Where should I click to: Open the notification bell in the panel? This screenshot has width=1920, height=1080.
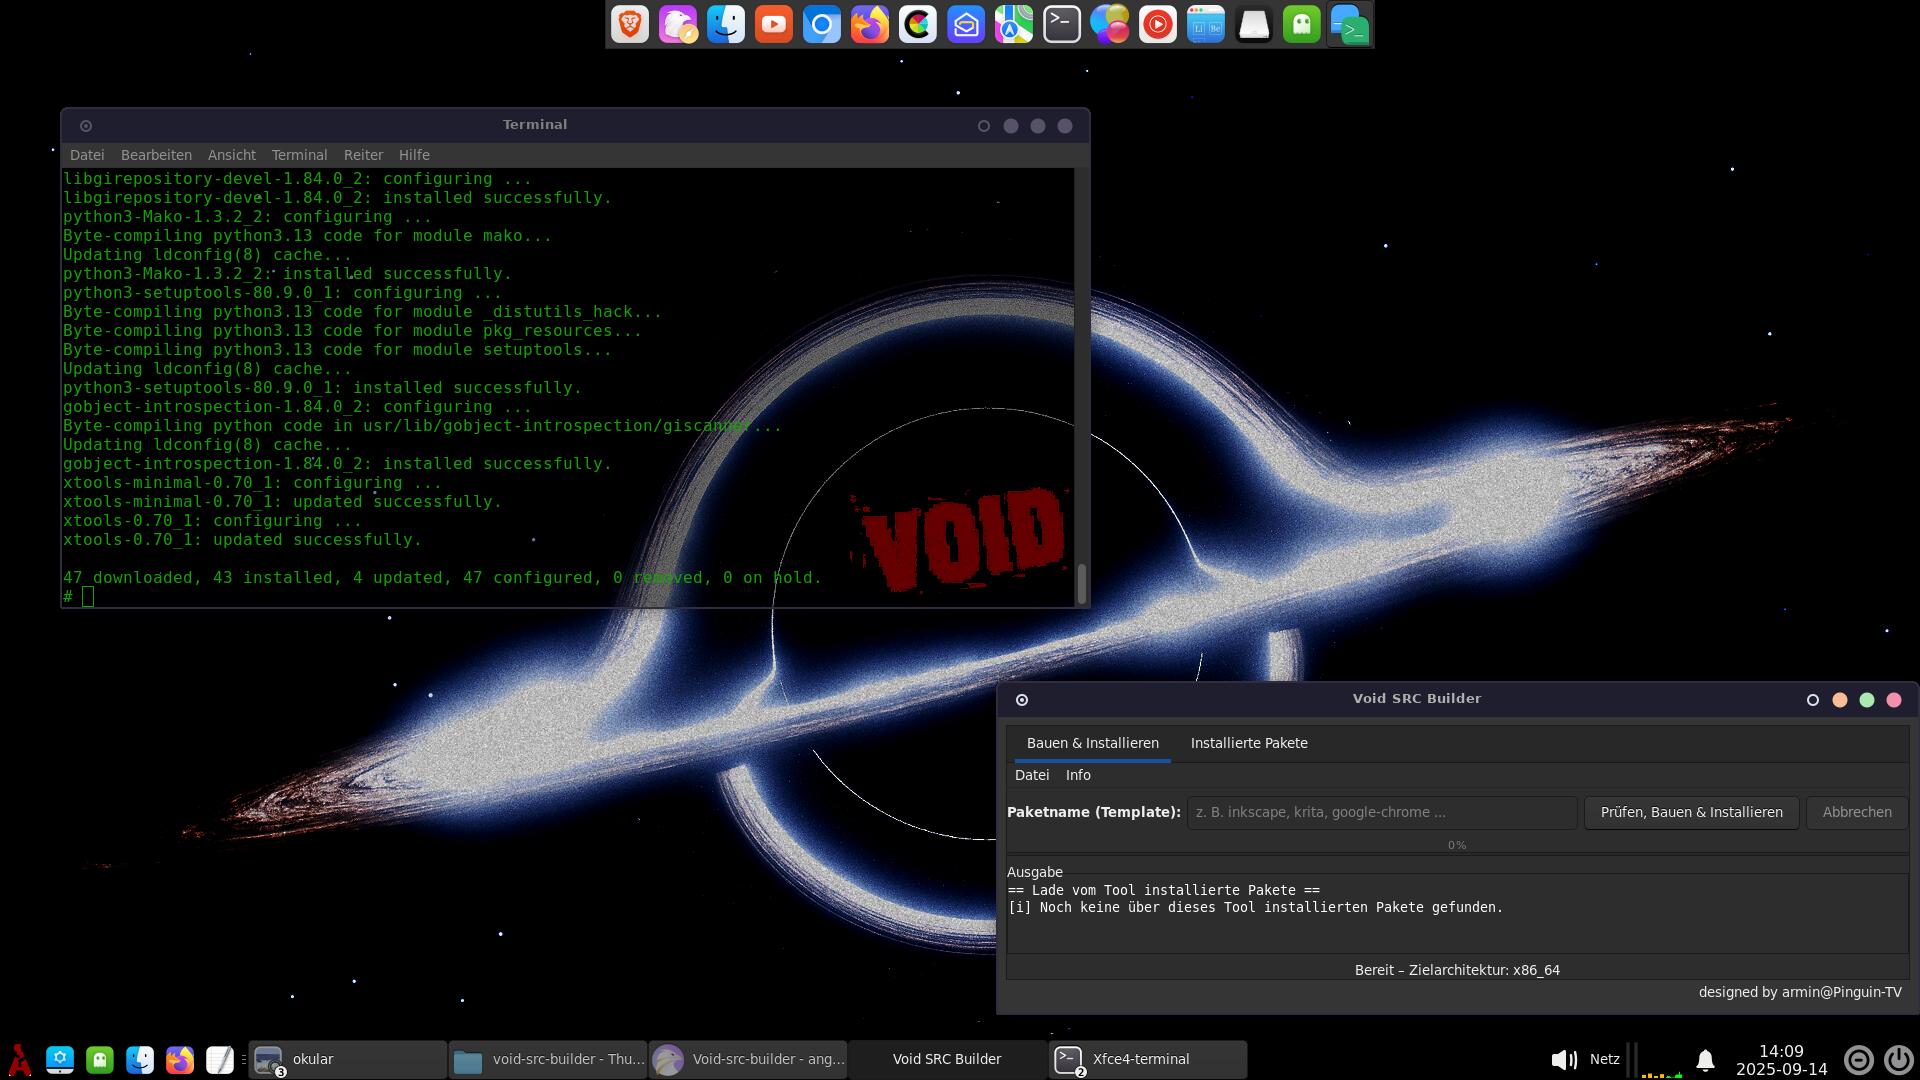[1706, 1059]
